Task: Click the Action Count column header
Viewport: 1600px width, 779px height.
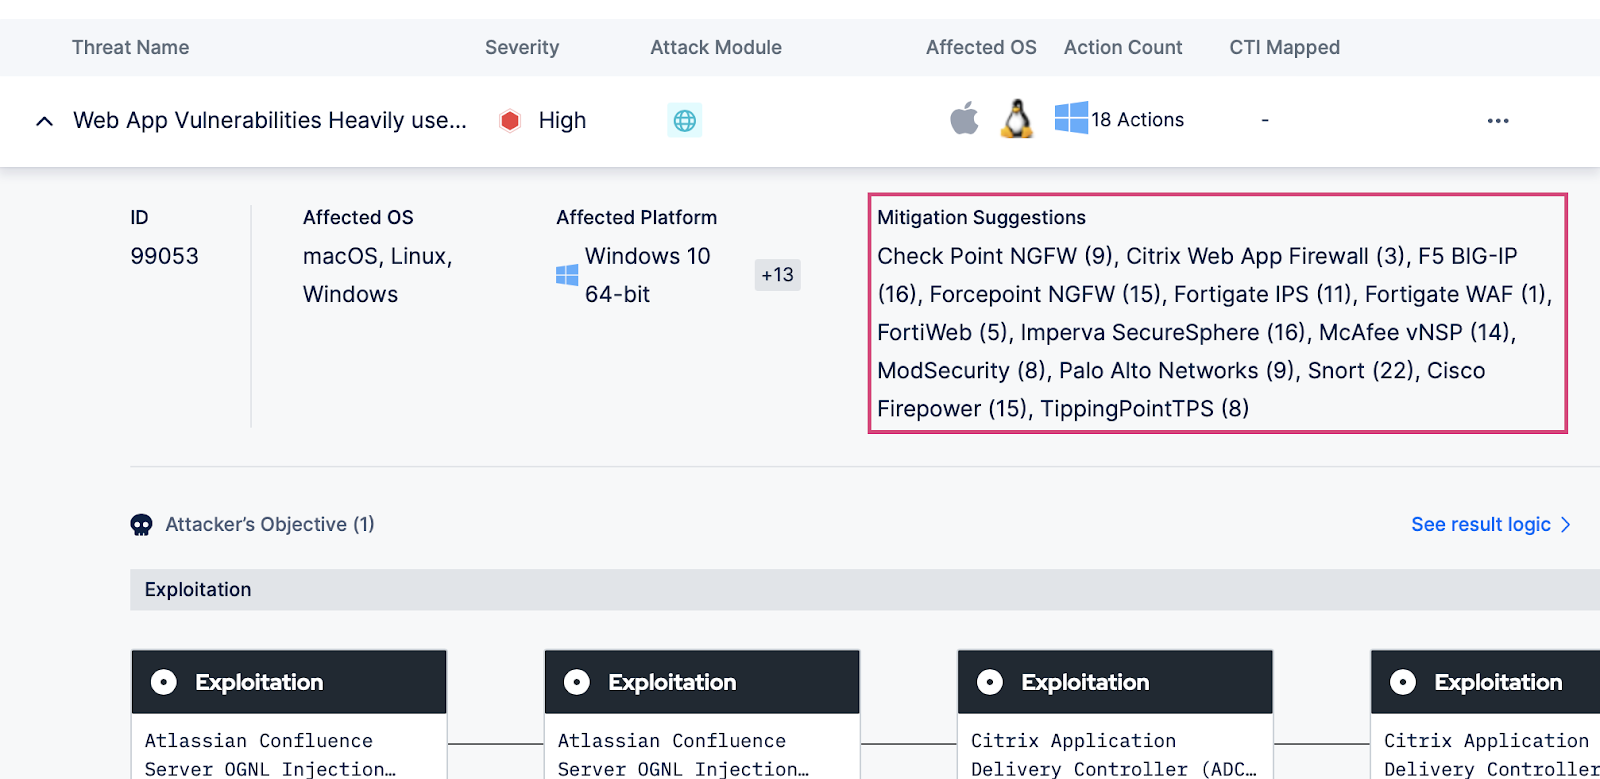Action: pos(1123,47)
